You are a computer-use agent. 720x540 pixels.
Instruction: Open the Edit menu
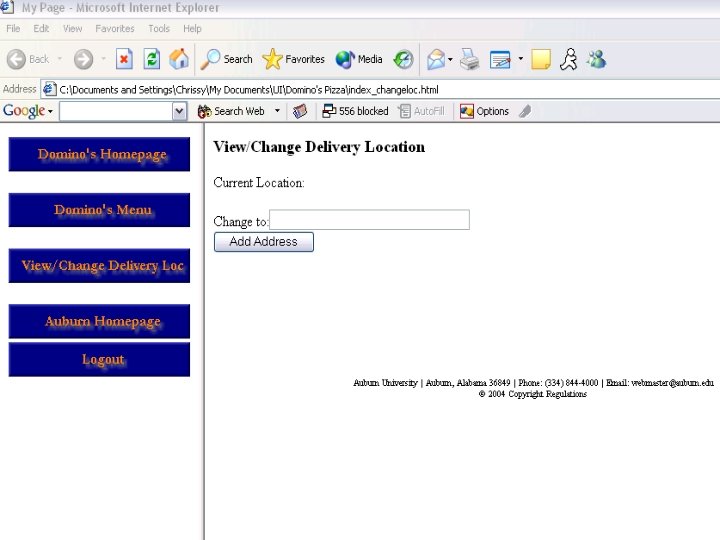(41, 28)
